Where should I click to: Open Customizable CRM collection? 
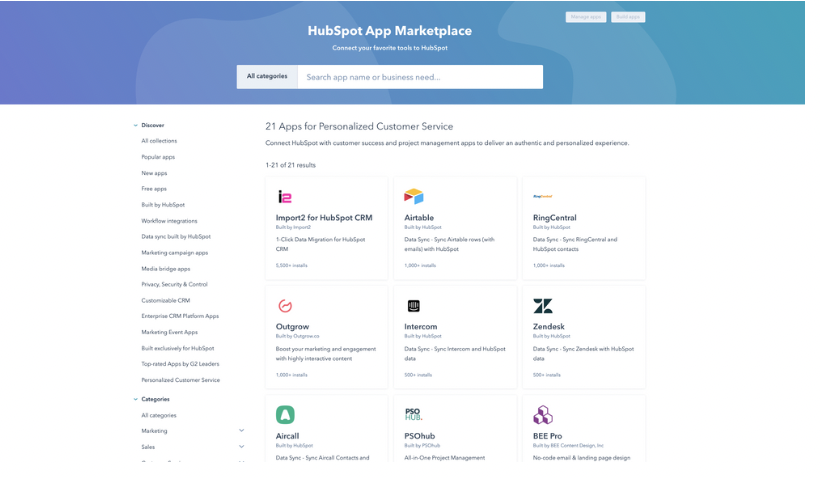tap(166, 301)
